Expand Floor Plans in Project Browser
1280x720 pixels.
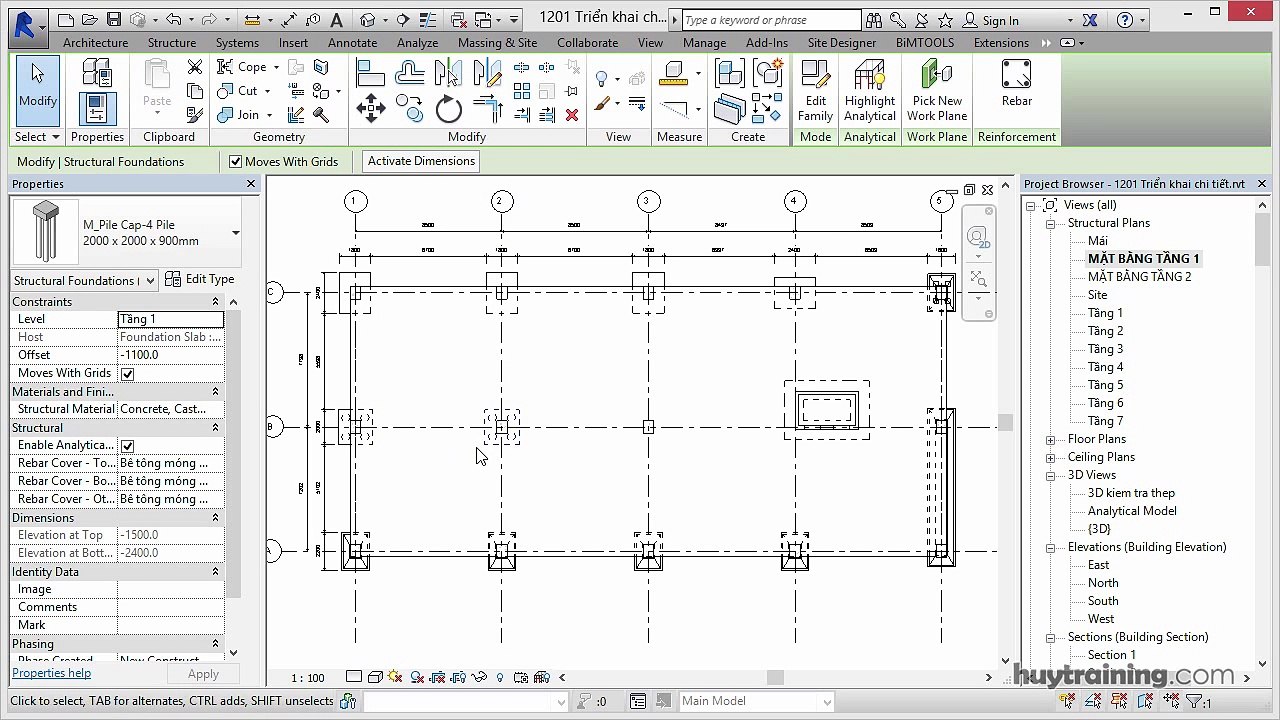point(1050,440)
